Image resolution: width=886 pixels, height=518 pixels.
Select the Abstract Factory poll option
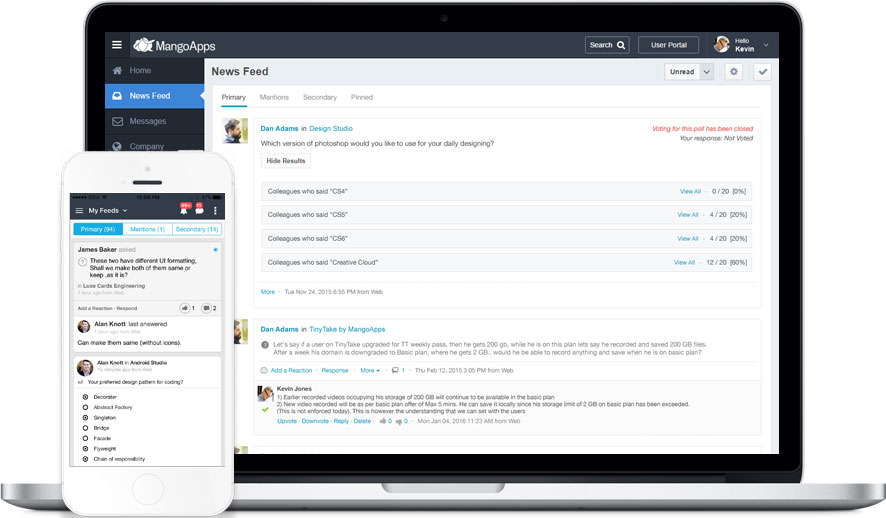click(x=85, y=407)
